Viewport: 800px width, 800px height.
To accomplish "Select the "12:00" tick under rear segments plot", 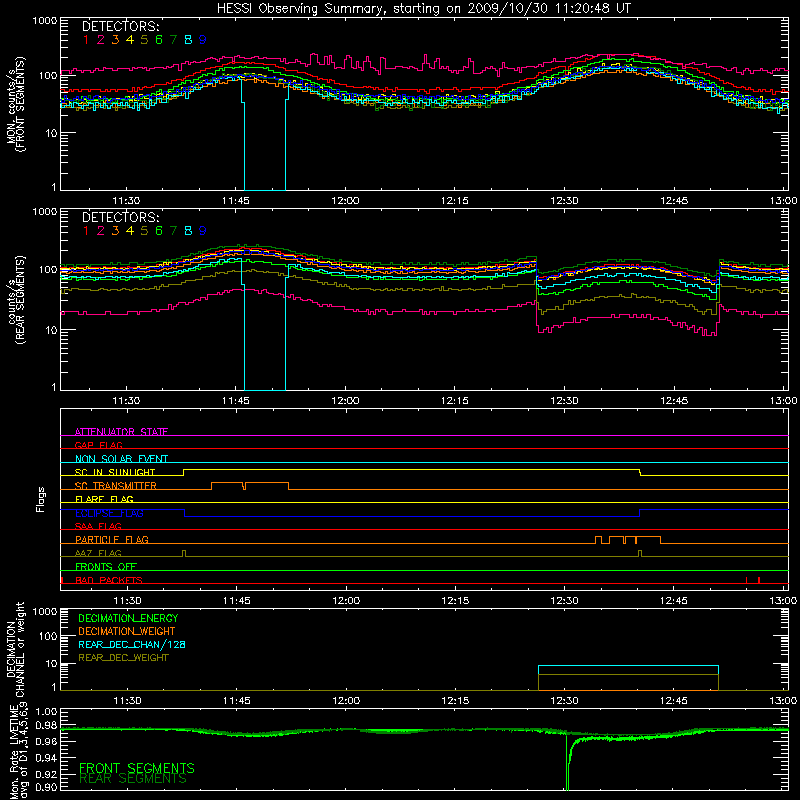I will [345, 401].
